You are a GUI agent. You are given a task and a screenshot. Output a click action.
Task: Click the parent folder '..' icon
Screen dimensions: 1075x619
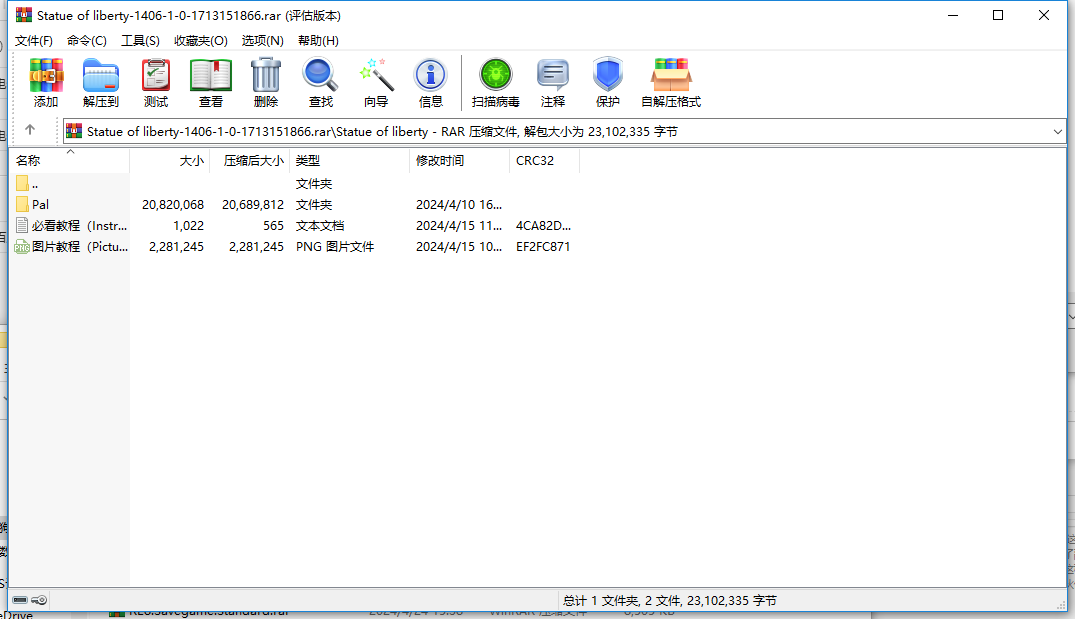pyautogui.click(x=22, y=183)
